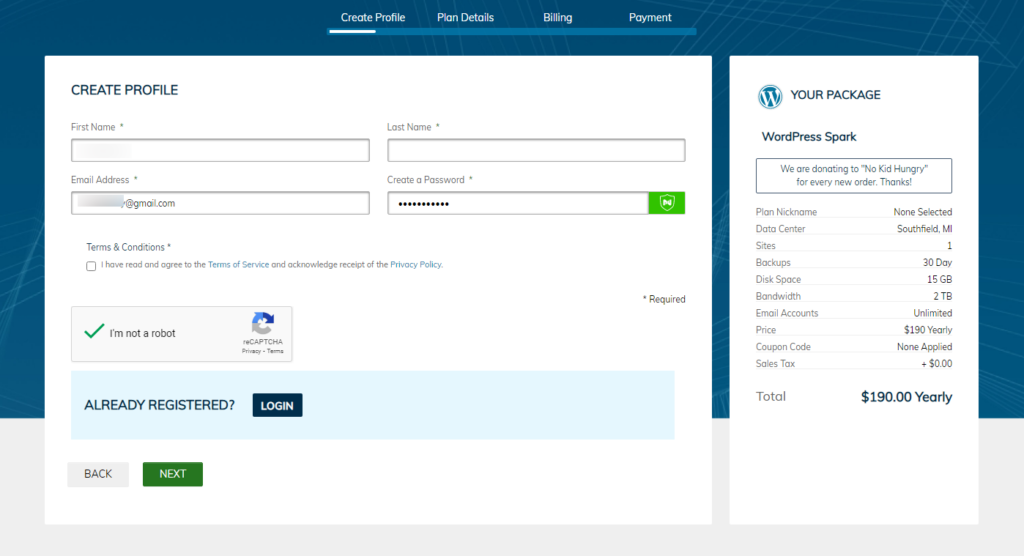Click the 'None Selected' plan nickname value
Screen dimensions: 1024x556
[x=922, y=212]
